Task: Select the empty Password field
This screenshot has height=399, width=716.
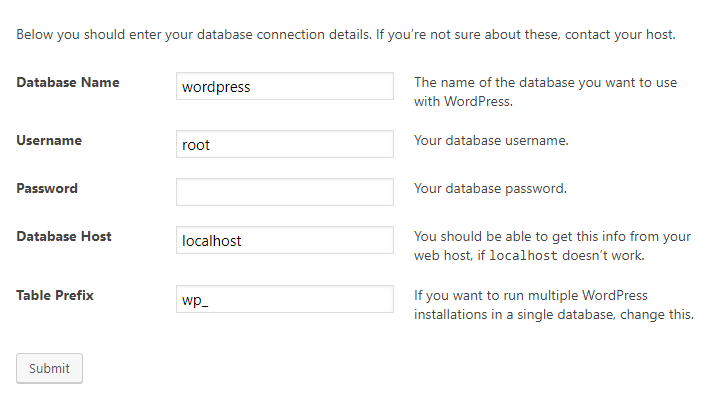Action: [285, 192]
